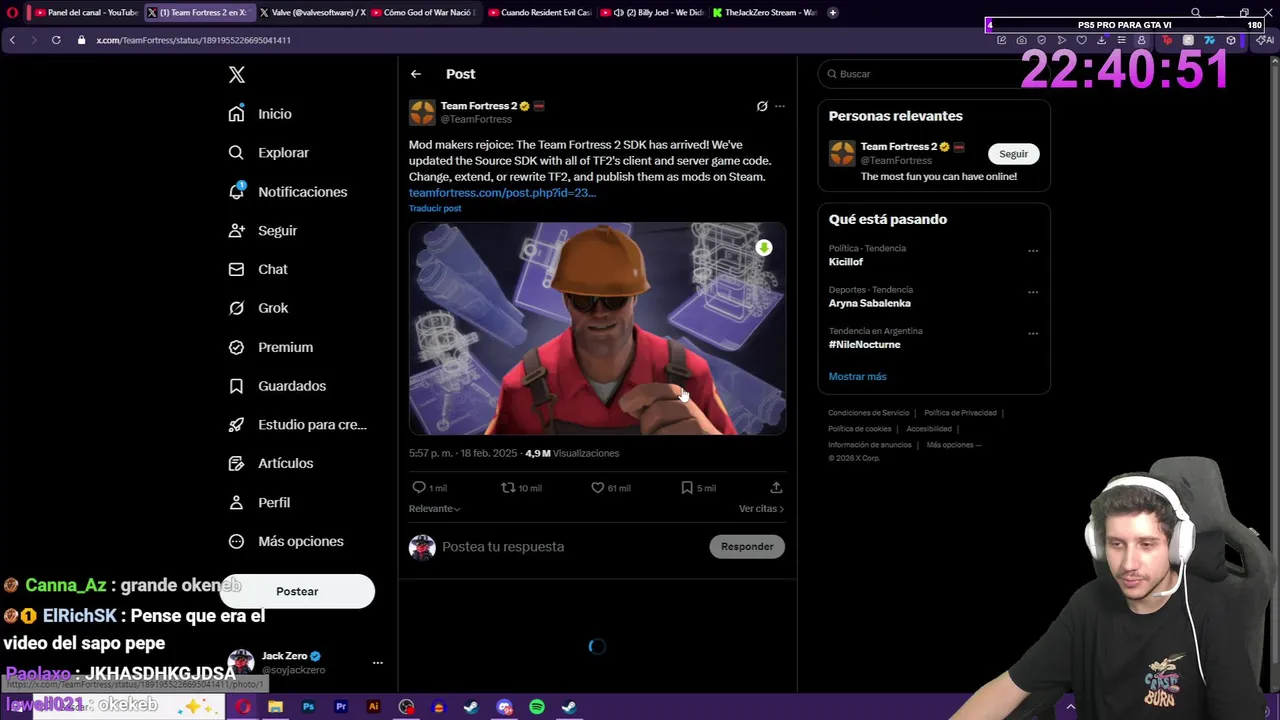Open Más opciones circle icon
This screenshot has width=1280, height=720.
click(236, 541)
